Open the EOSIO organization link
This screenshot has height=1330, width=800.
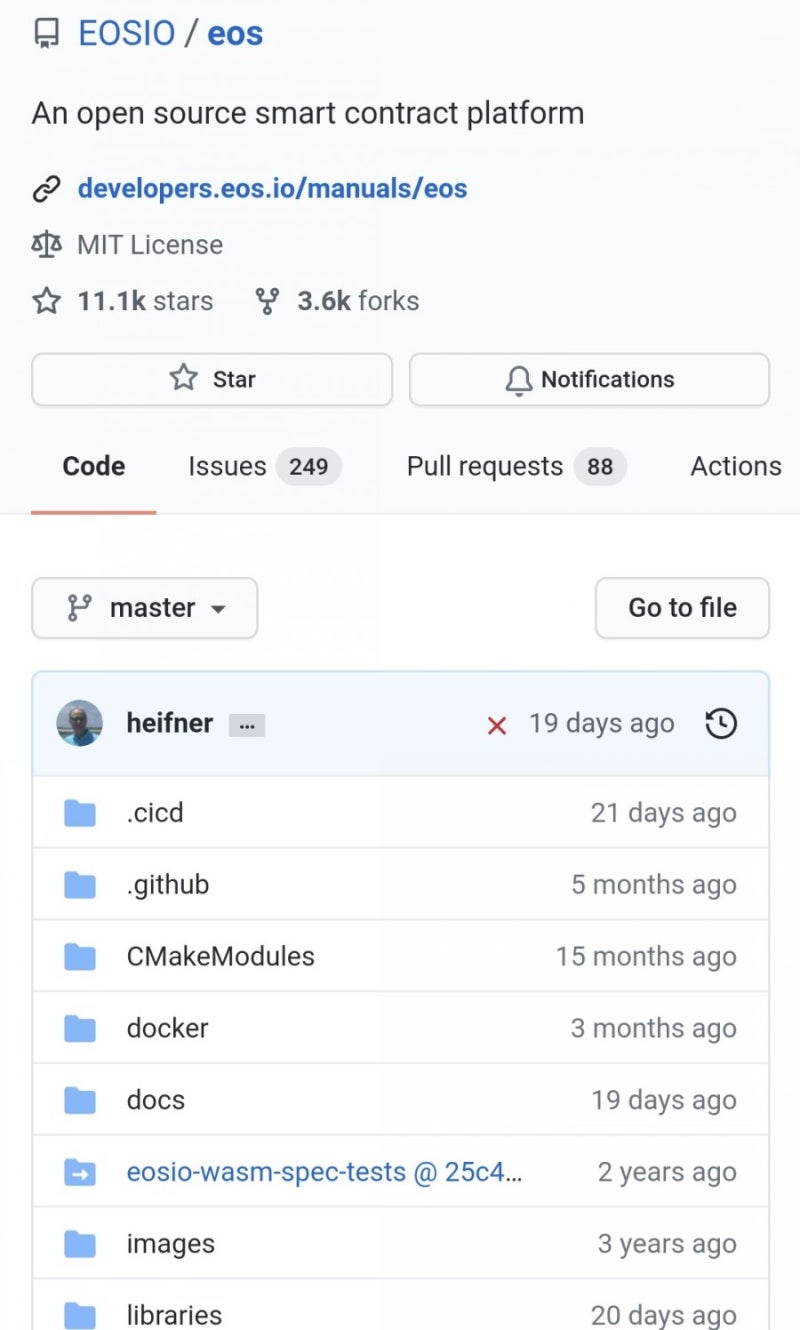(x=127, y=34)
